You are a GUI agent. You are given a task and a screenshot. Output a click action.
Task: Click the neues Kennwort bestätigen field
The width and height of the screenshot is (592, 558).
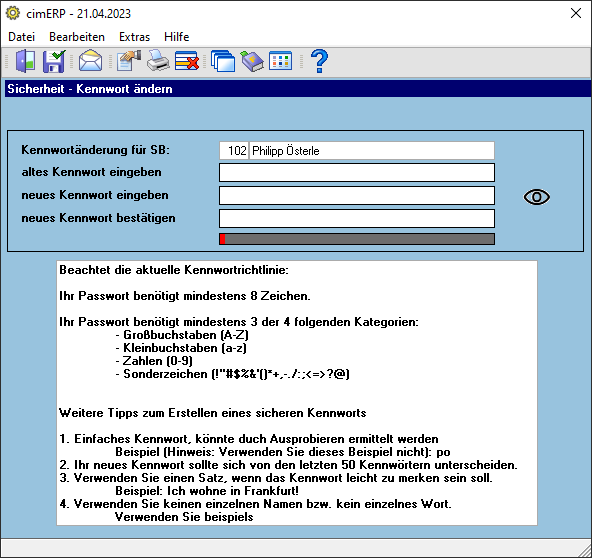[357, 219]
